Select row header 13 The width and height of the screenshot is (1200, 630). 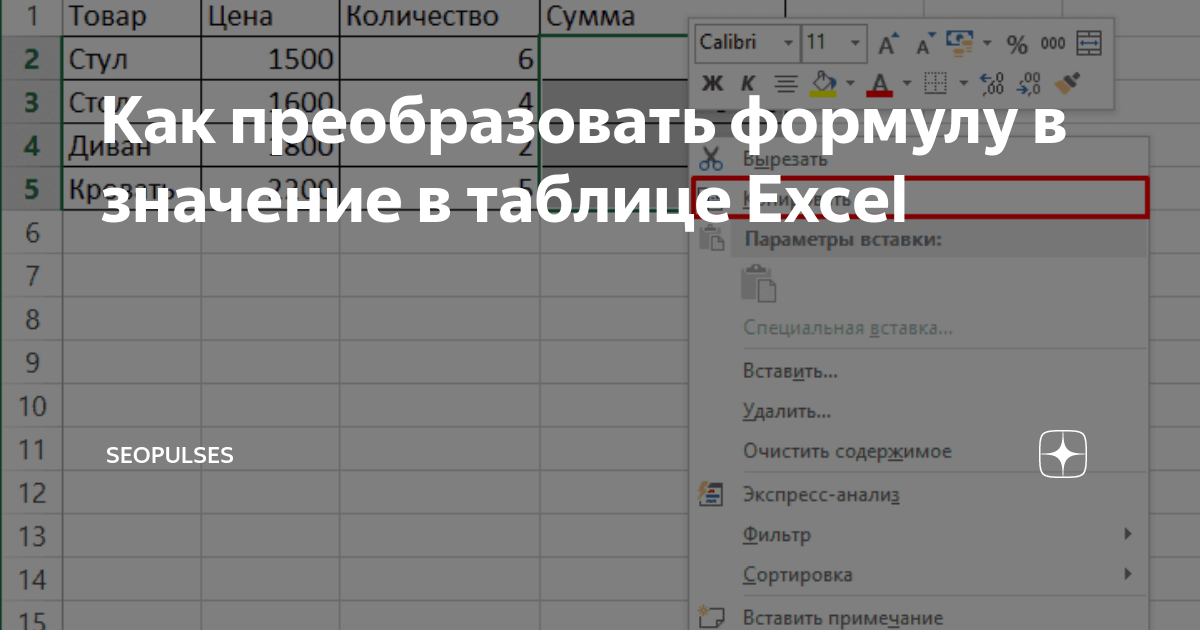point(31,537)
